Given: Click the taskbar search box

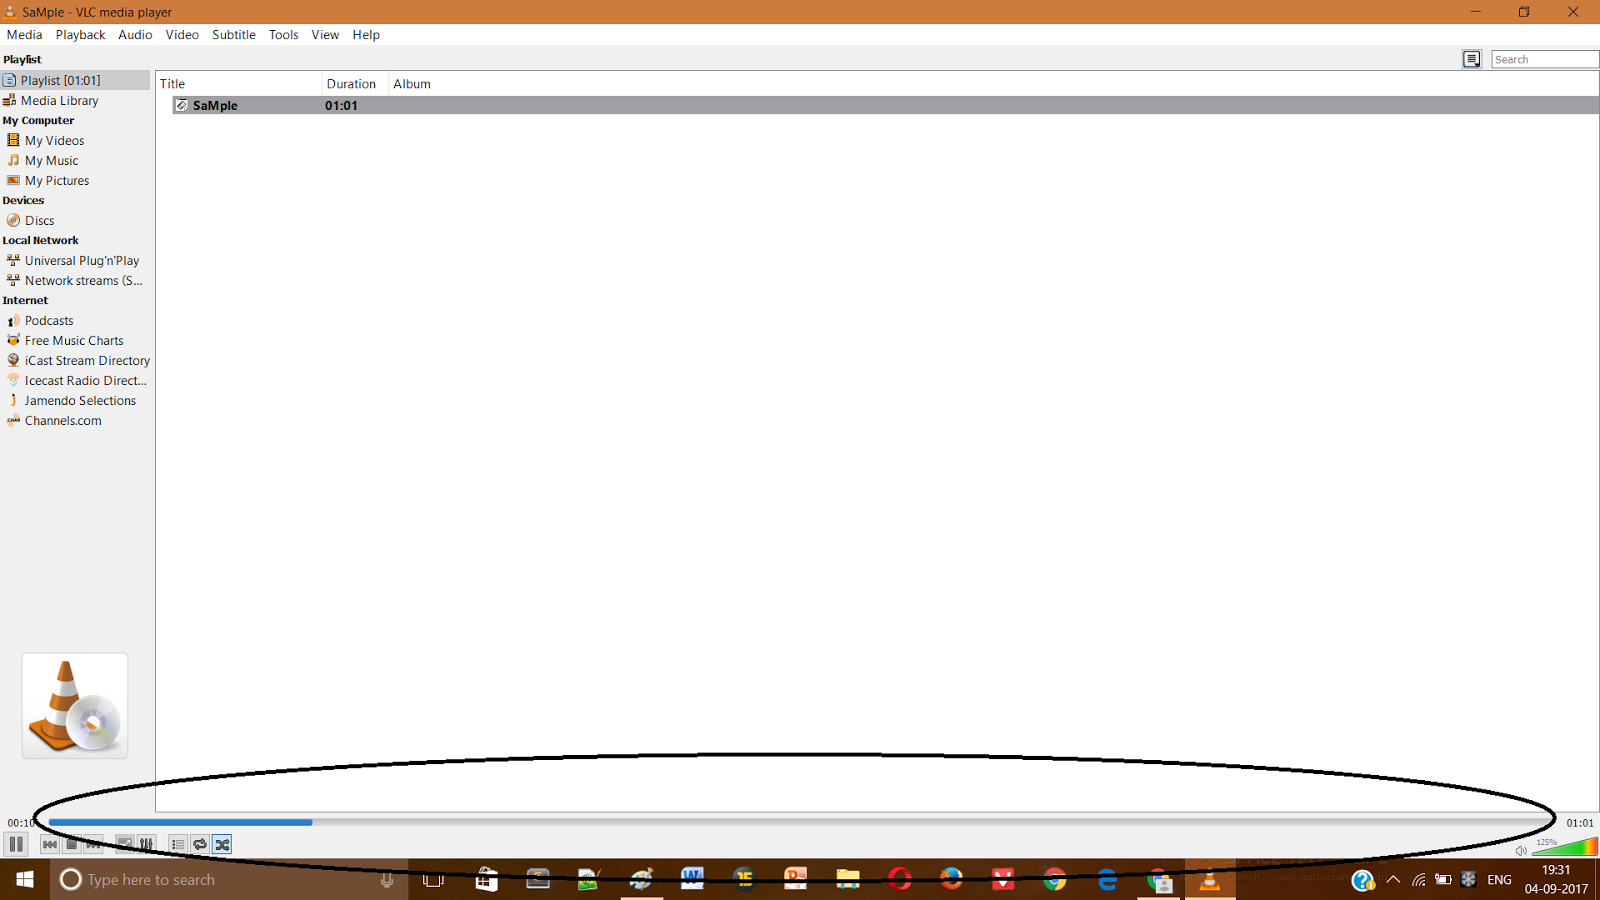Looking at the screenshot, I should (x=229, y=880).
